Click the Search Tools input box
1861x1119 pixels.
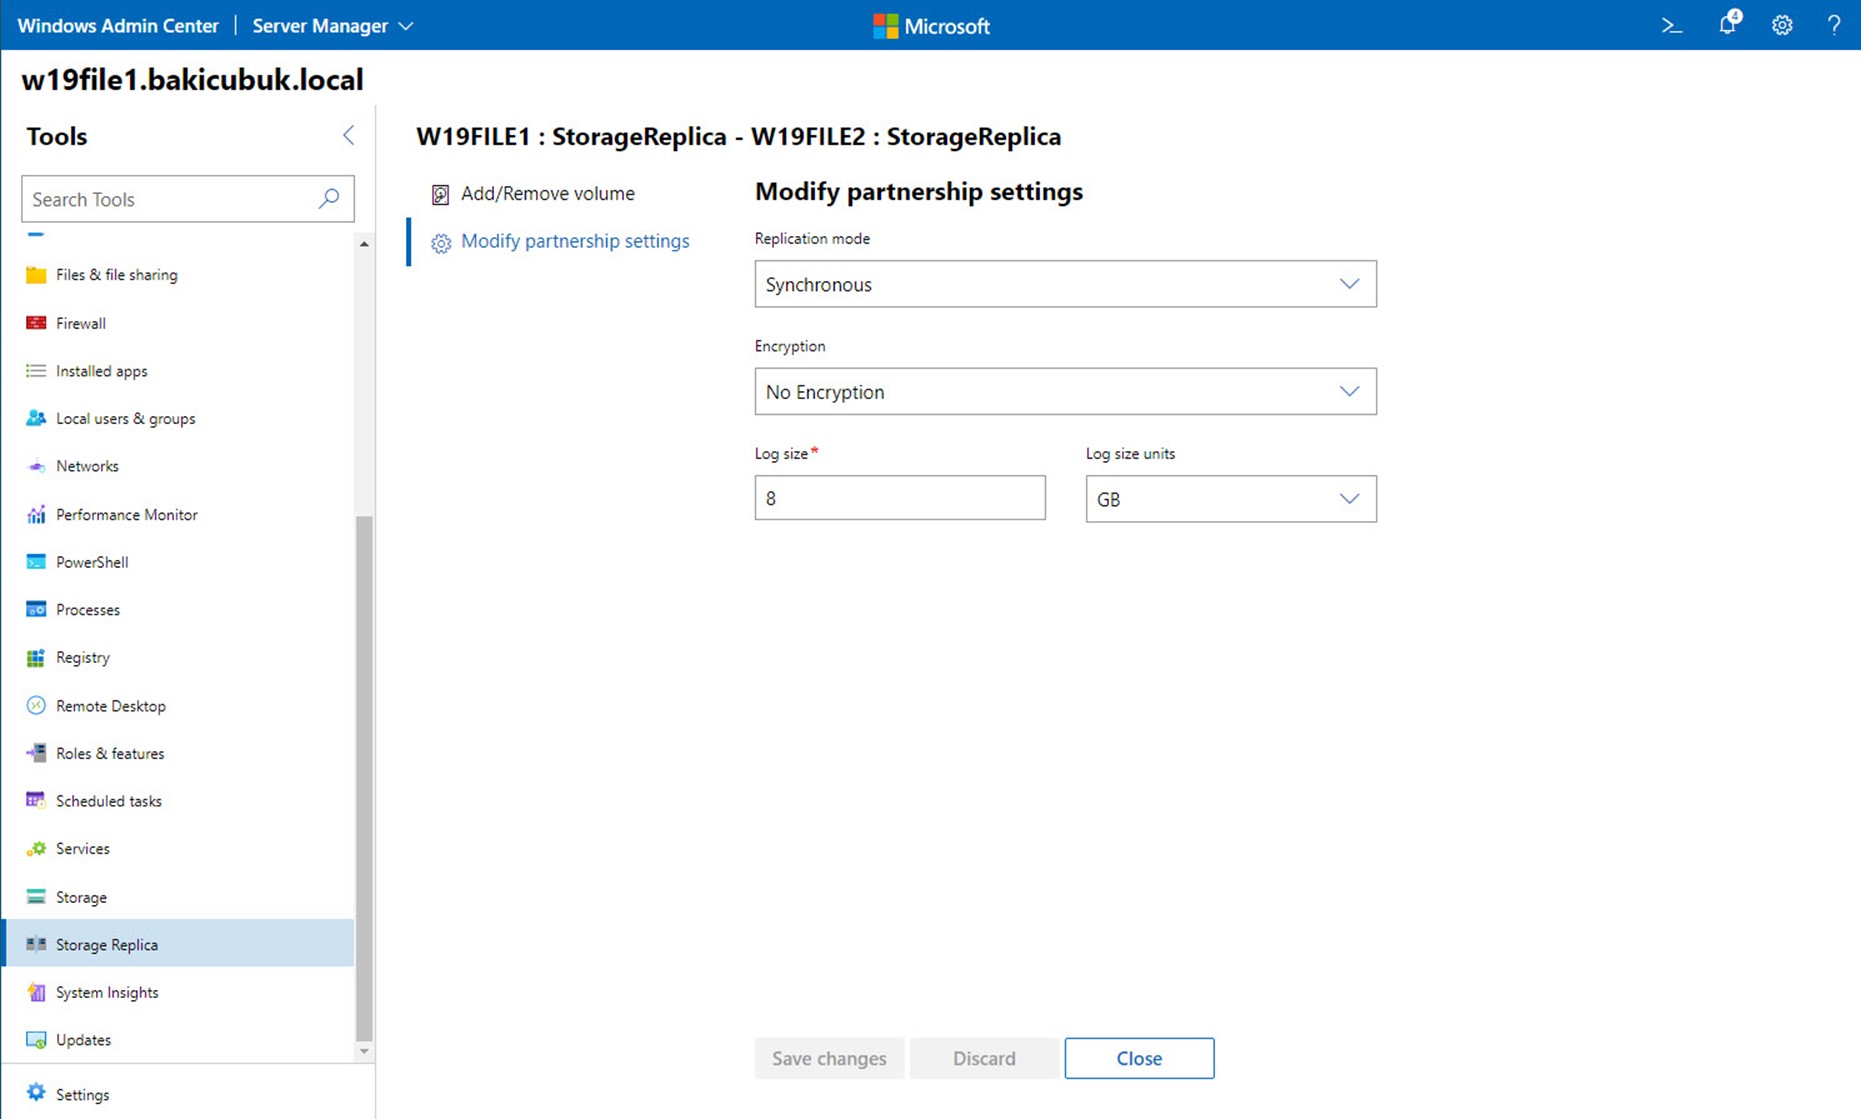point(187,198)
